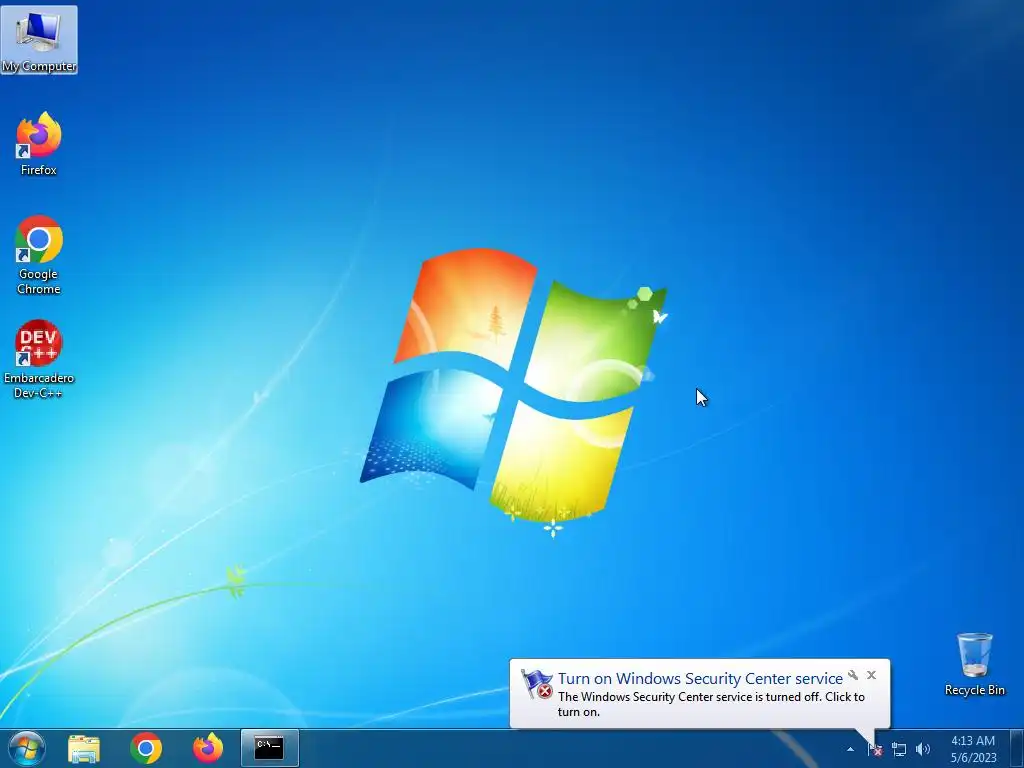Click the Show desktop strip at taskbar end
Screen dimensions: 1024x768
pos(1017,748)
